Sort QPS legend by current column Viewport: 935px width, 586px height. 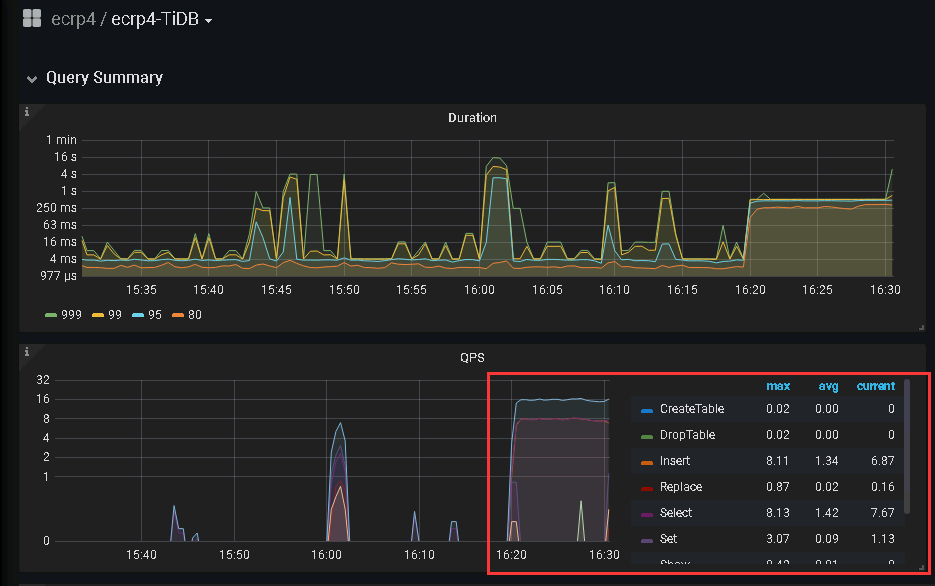coord(875,386)
